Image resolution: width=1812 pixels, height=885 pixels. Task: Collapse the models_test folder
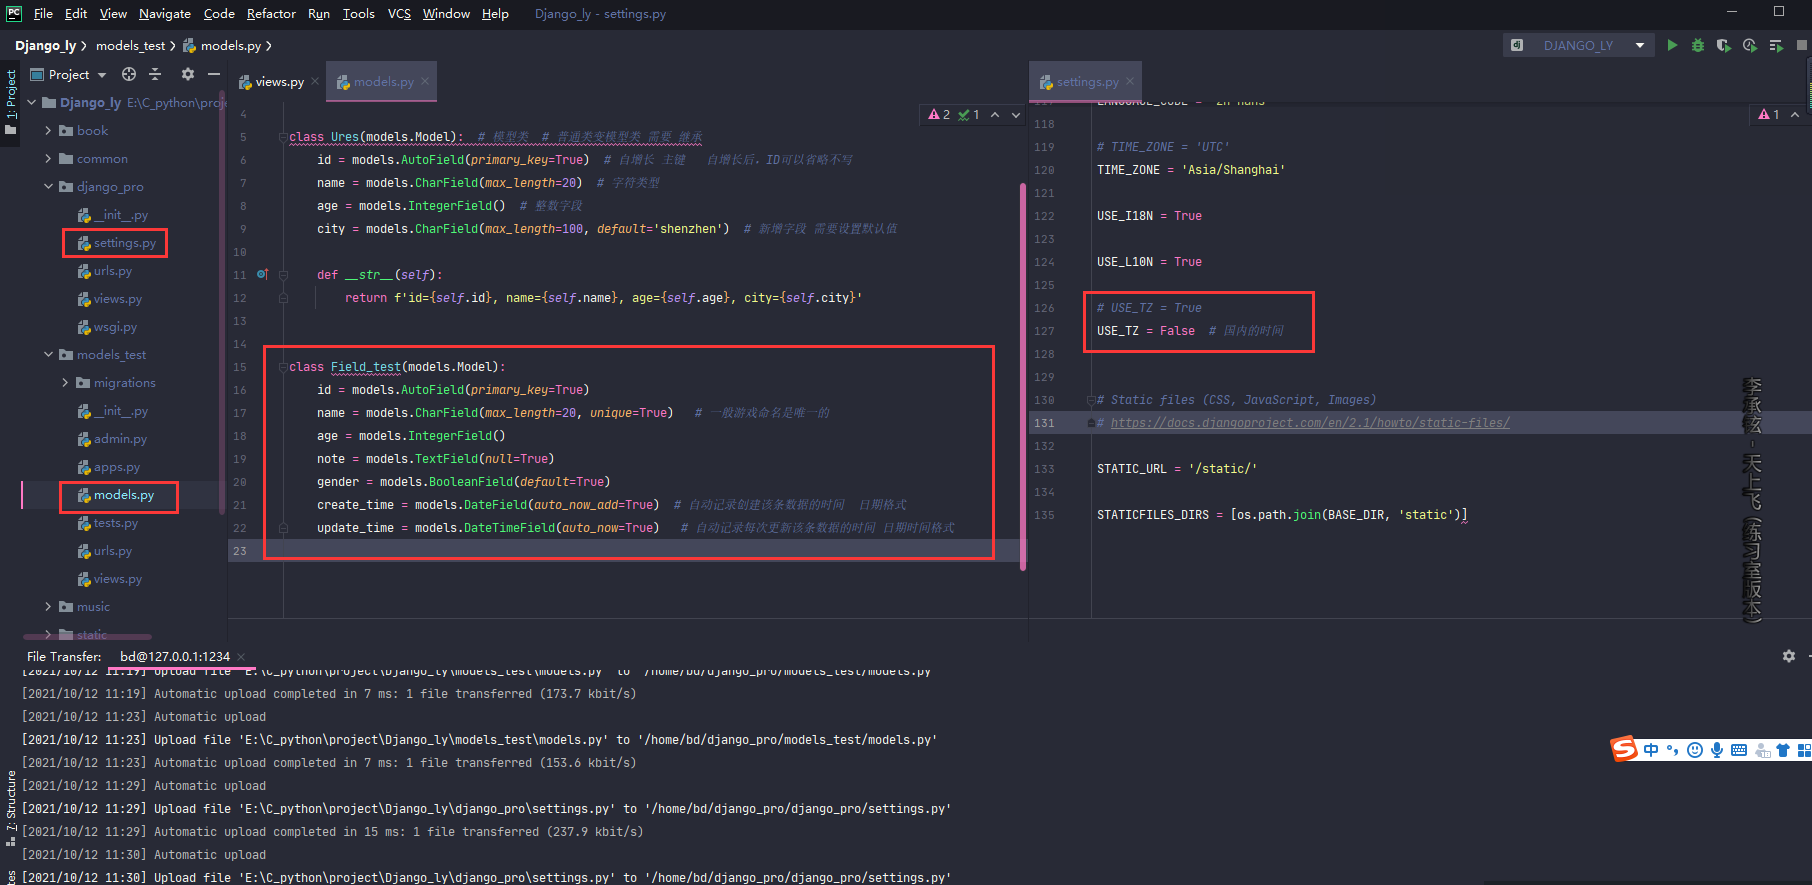[x=48, y=354]
